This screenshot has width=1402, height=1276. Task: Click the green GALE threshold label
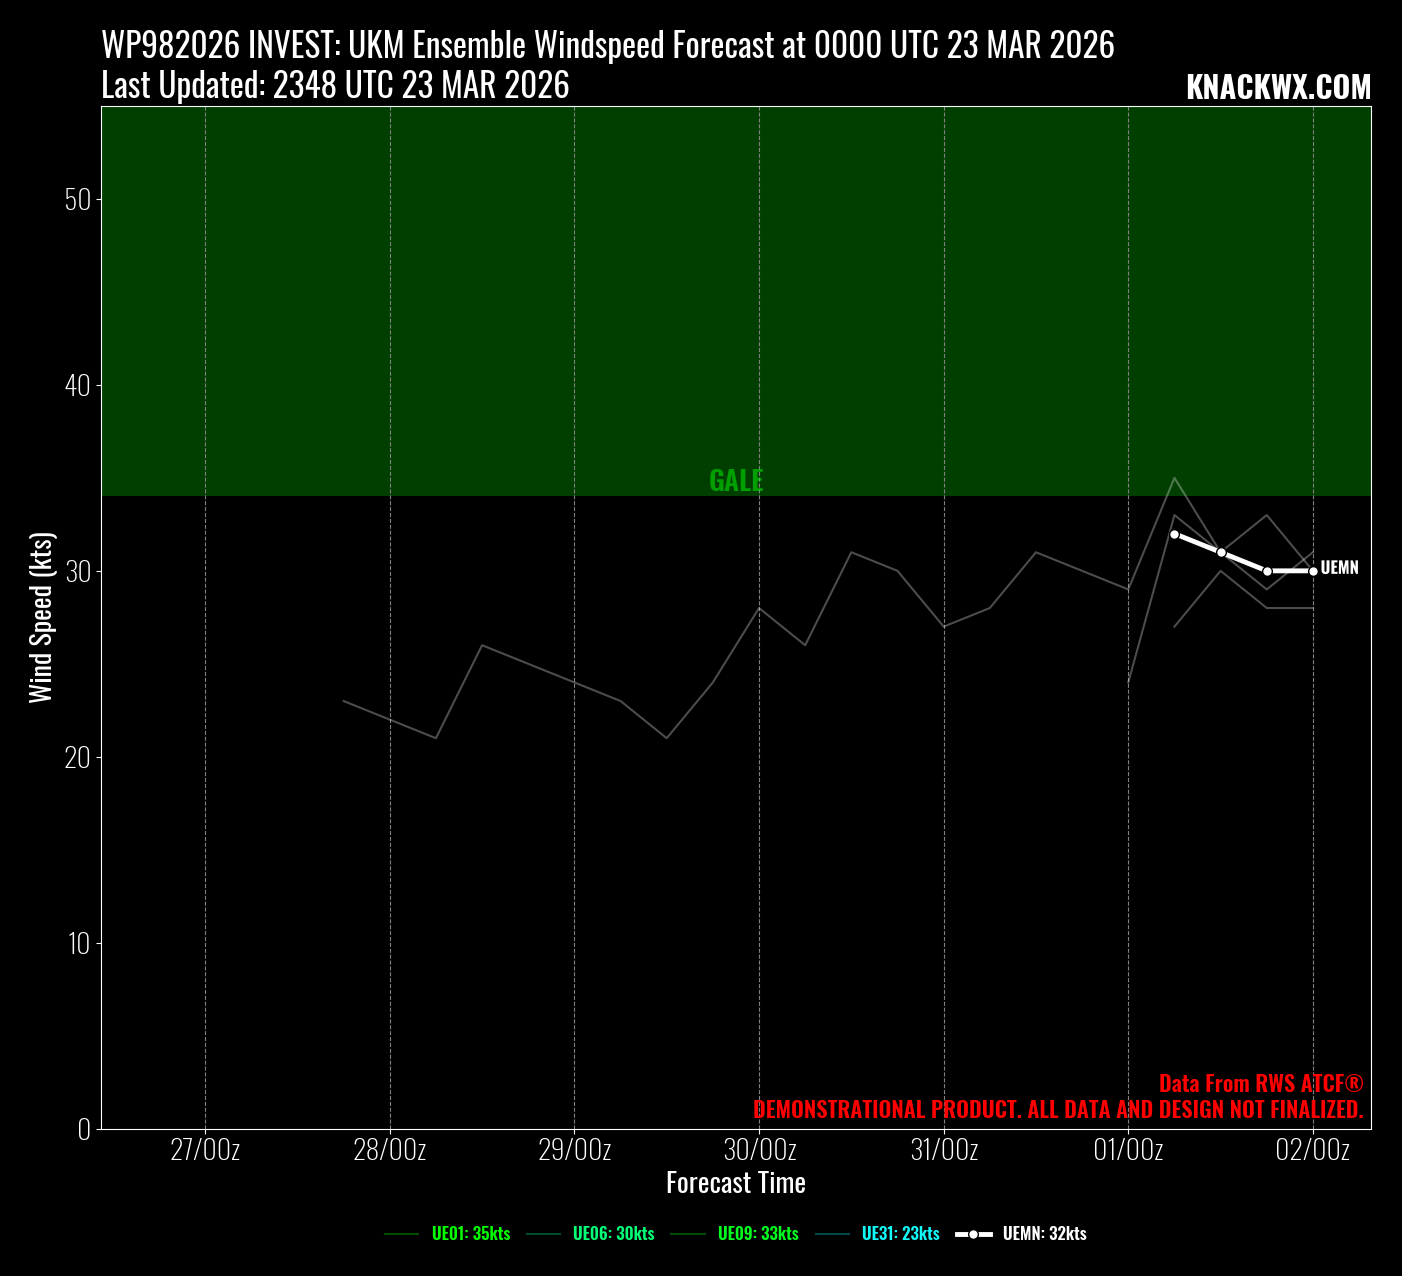click(x=736, y=481)
